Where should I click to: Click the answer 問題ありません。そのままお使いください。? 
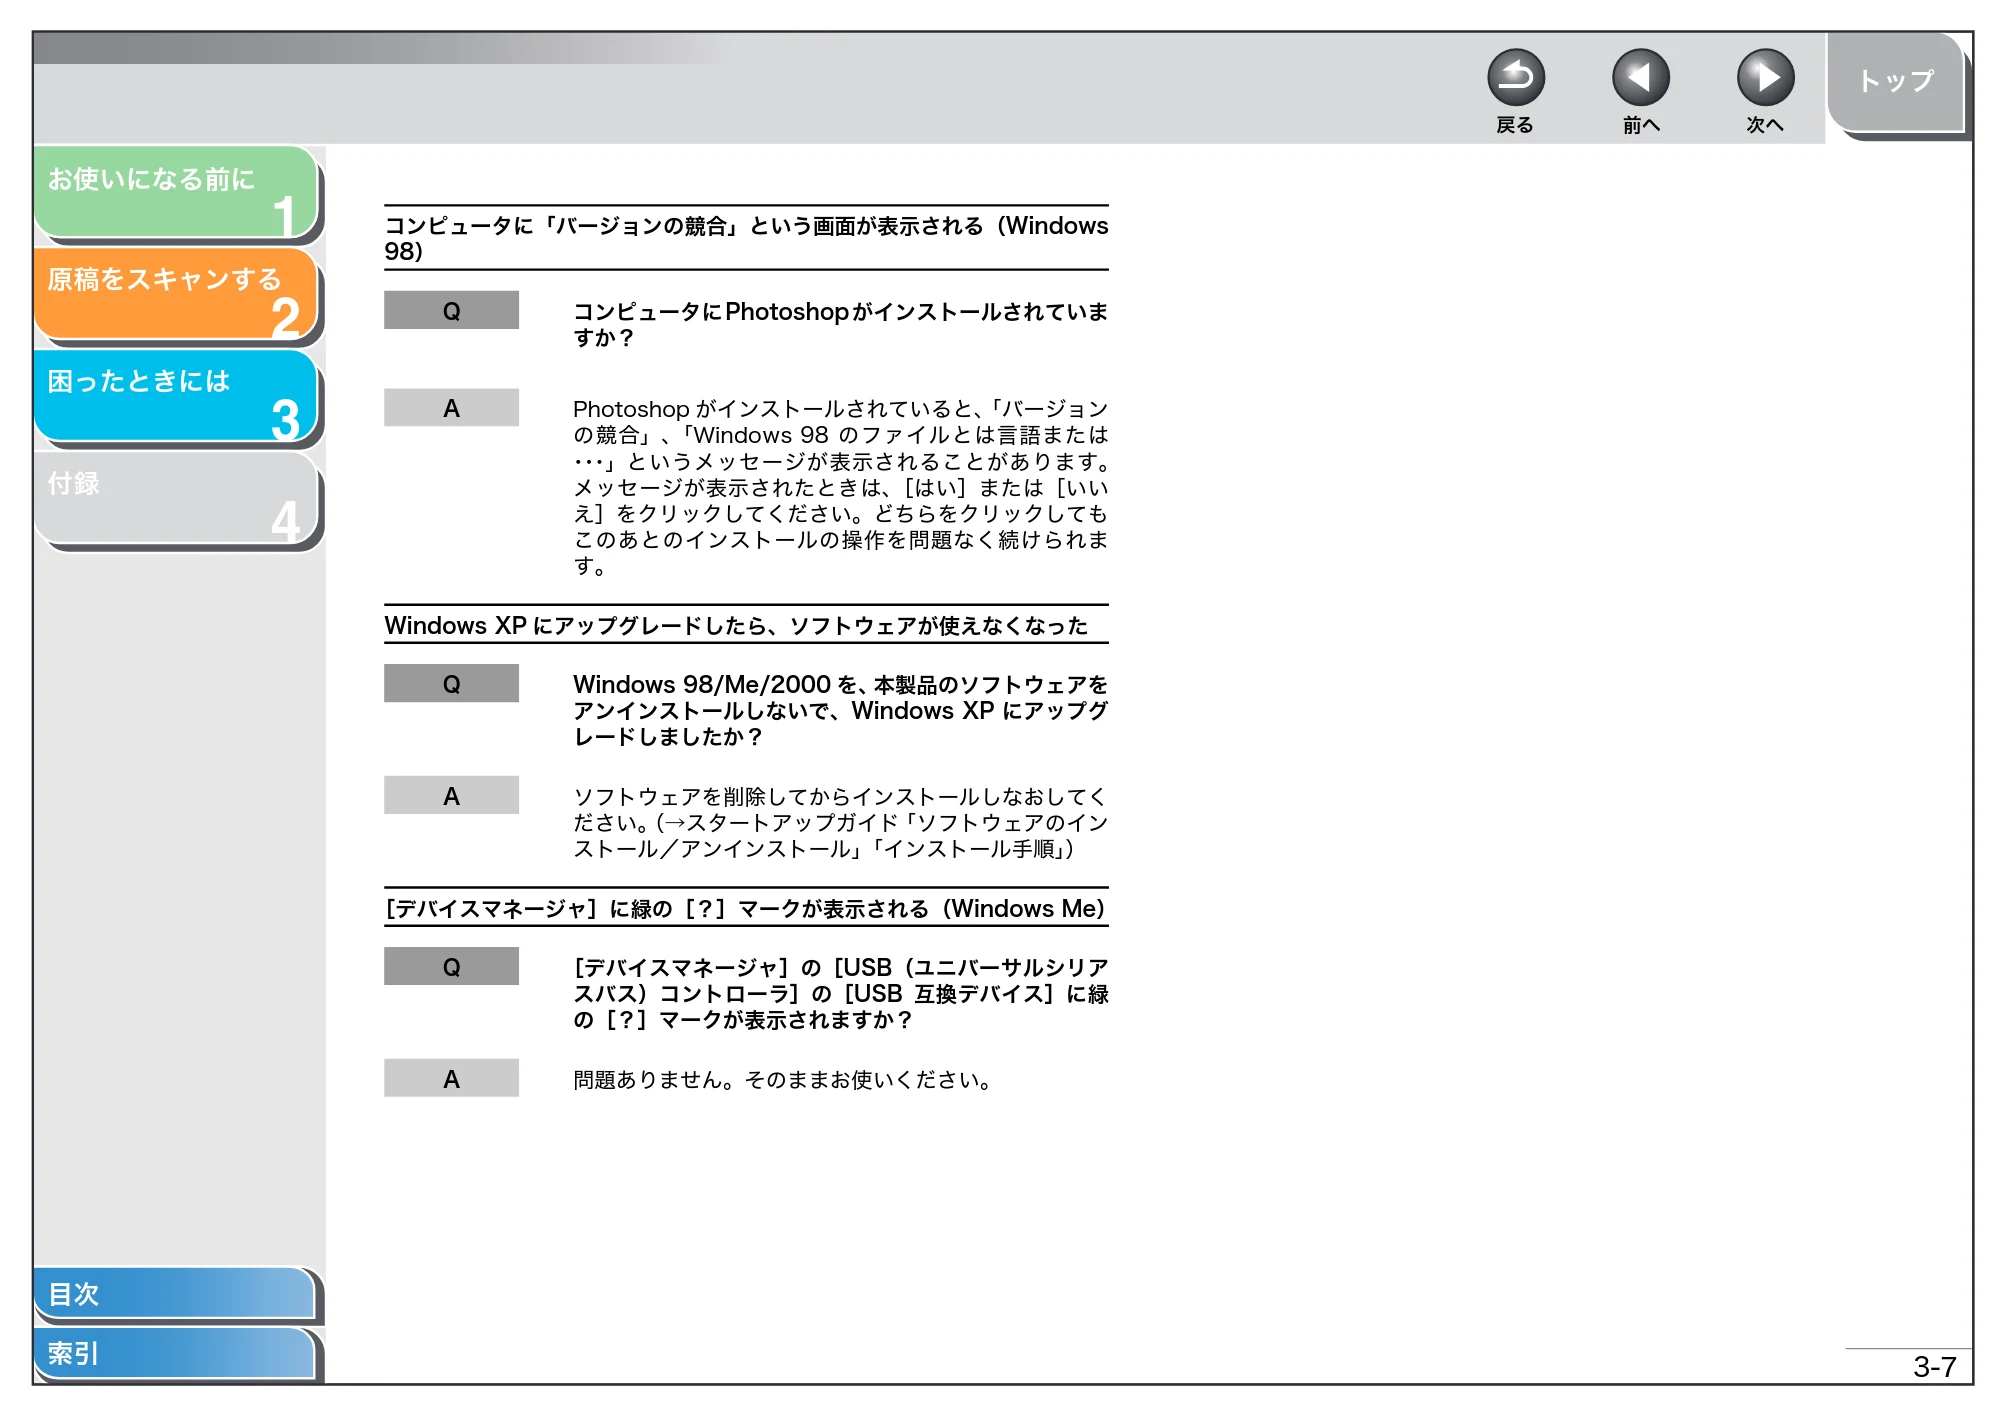pyautogui.click(x=783, y=1080)
